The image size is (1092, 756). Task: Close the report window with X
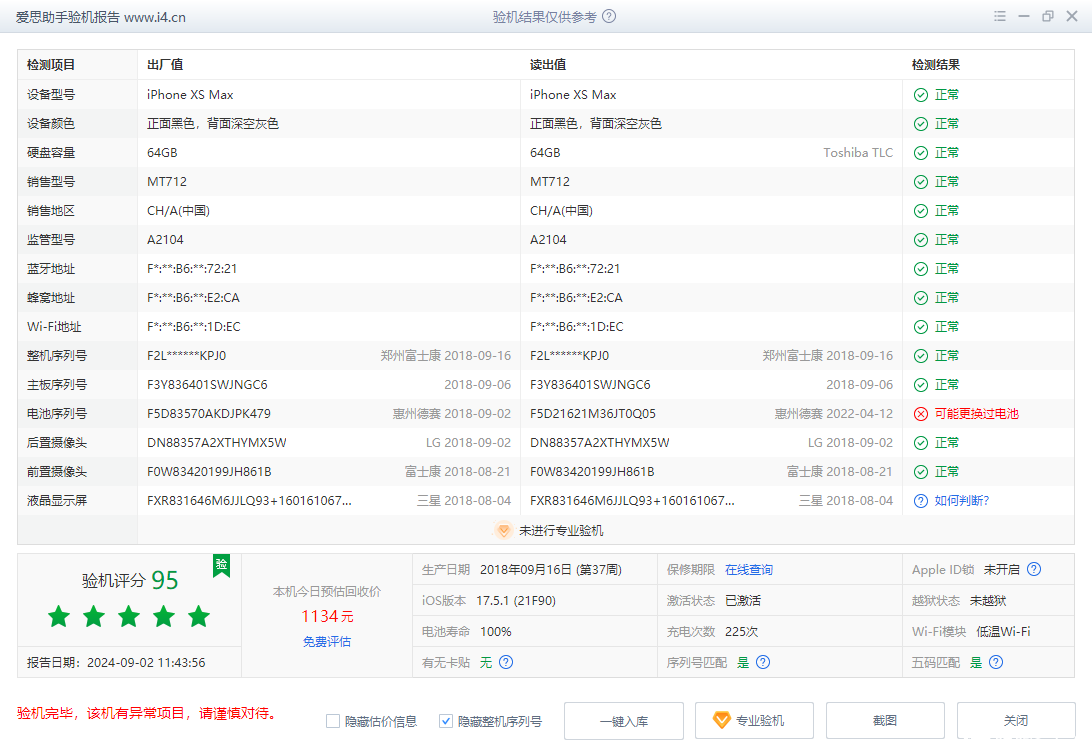click(x=1072, y=17)
